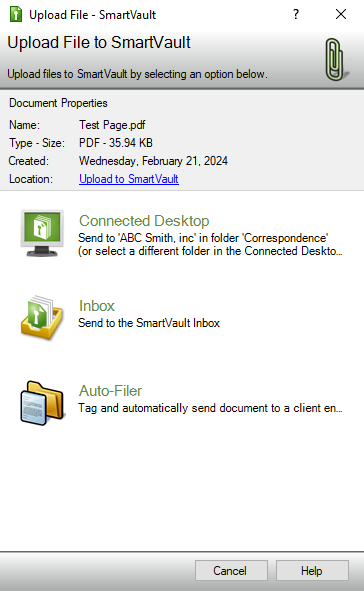The image size is (364, 591).
Task: Click the 'Upload File - SmartVault' window title
Action: (x=92, y=15)
